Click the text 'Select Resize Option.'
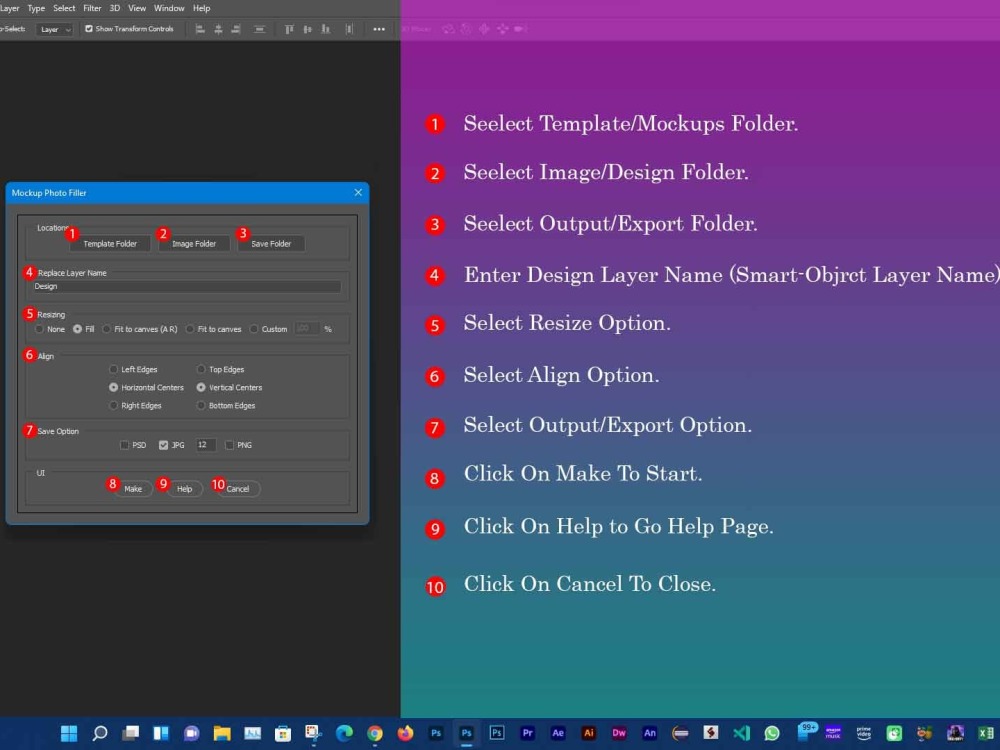Image resolution: width=1000 pixels, height=750 pixels. tap(567, 323)
